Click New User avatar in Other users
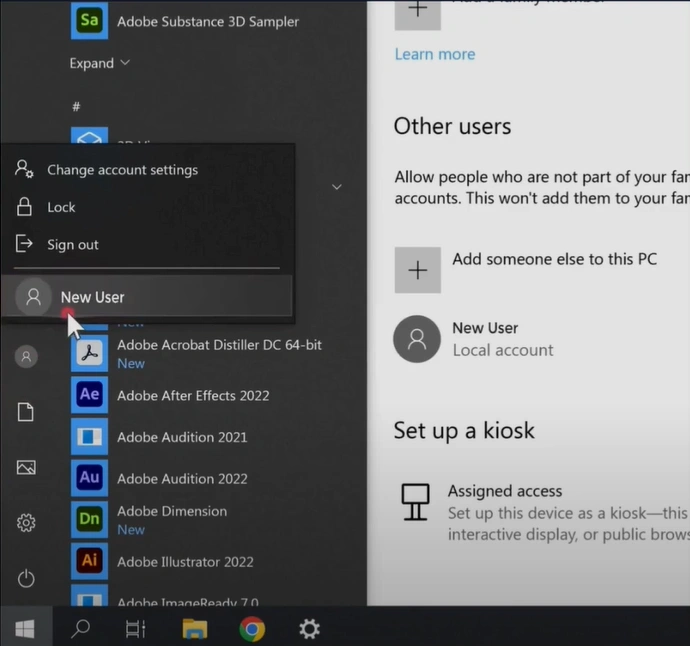Image resolution: width=690 pixels, height=646 pixels. [x=417, y=339]
